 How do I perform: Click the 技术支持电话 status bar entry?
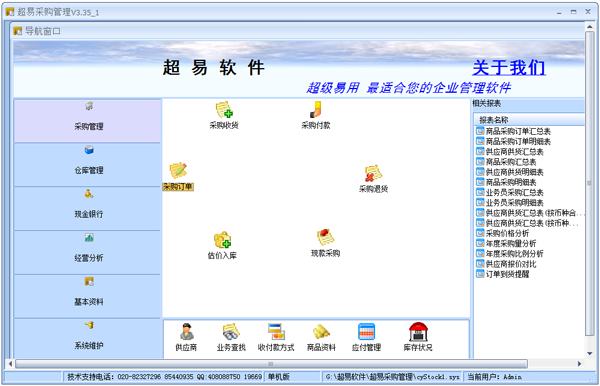pos(164,377)
